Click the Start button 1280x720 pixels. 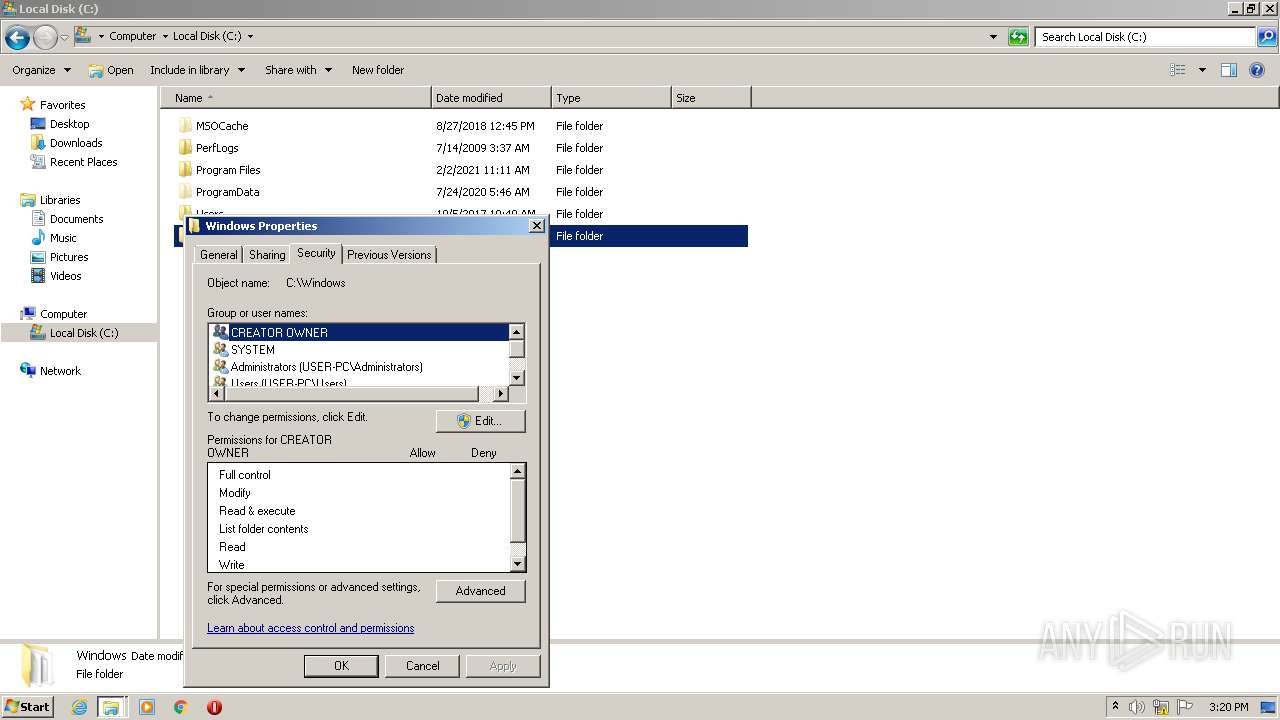click(x=28, y=707)
